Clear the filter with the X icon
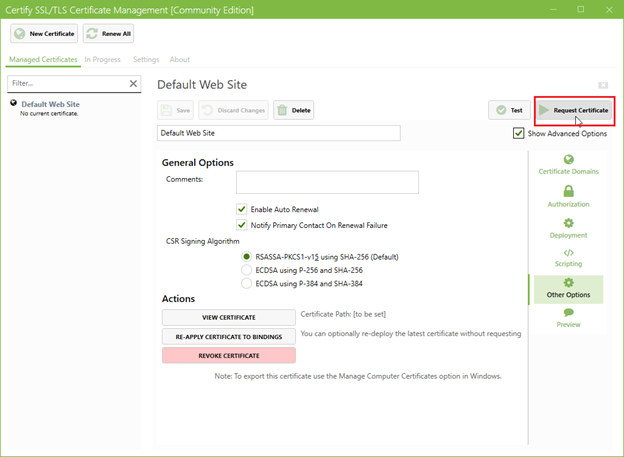624x457 pixels. click(133, 84)
